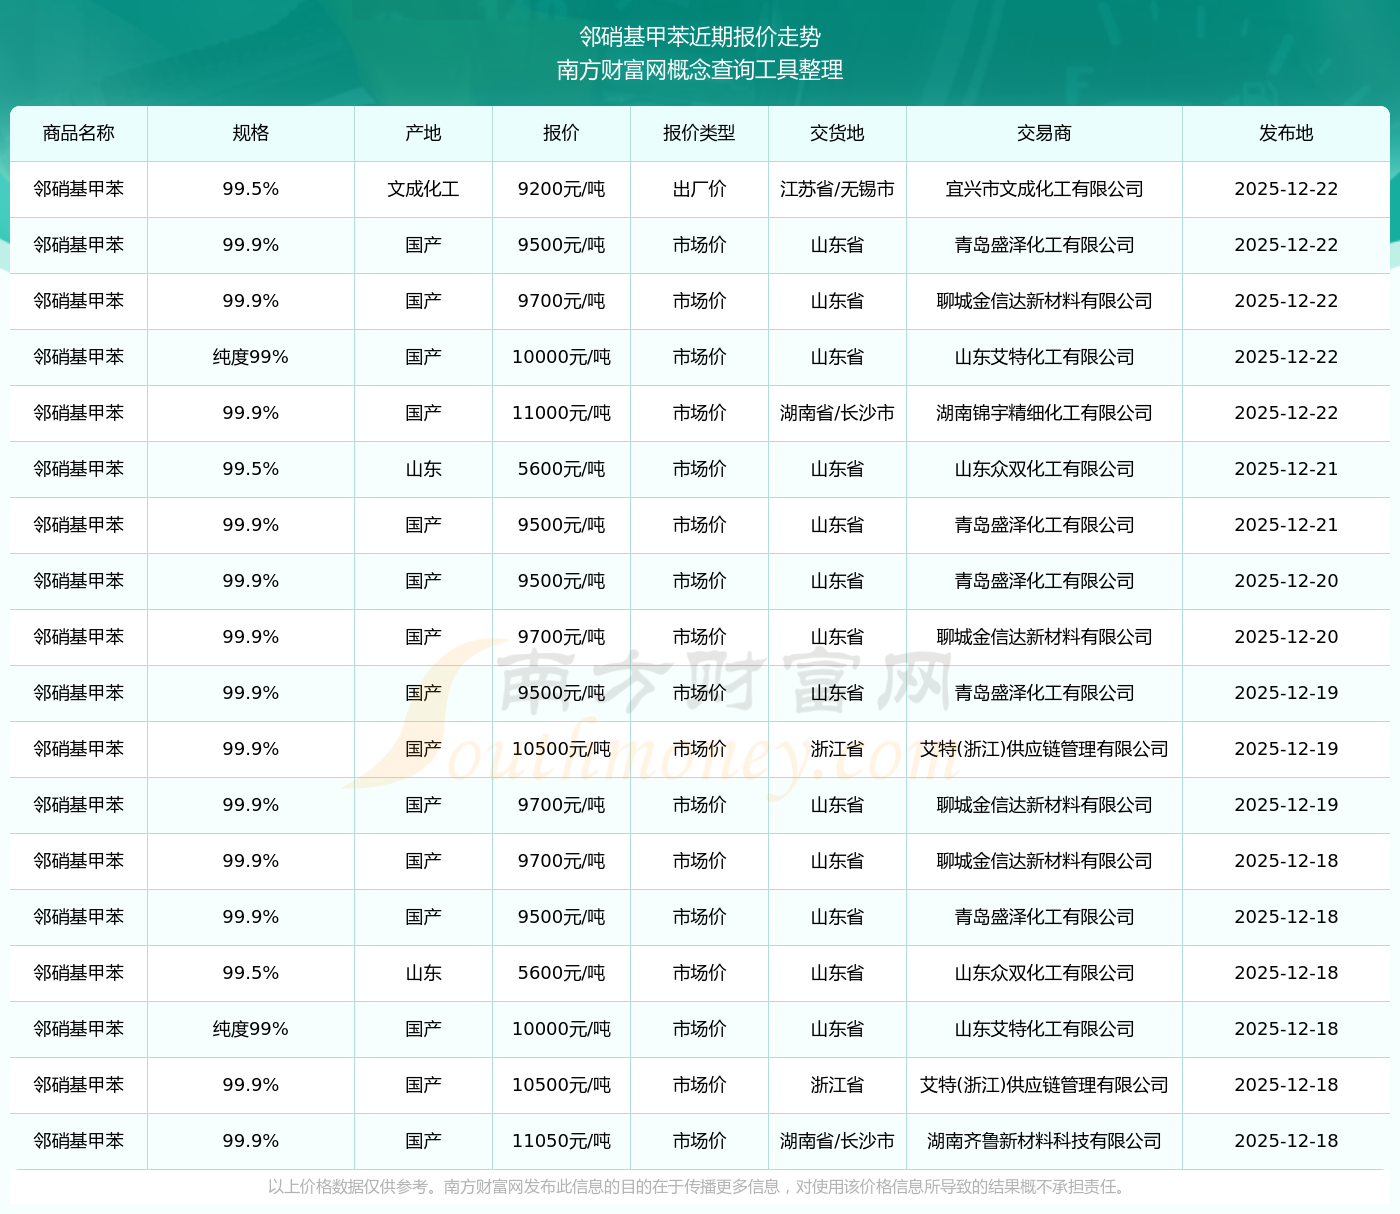
Task: Select the 规格 column header
Action: (x=250, y=133)
